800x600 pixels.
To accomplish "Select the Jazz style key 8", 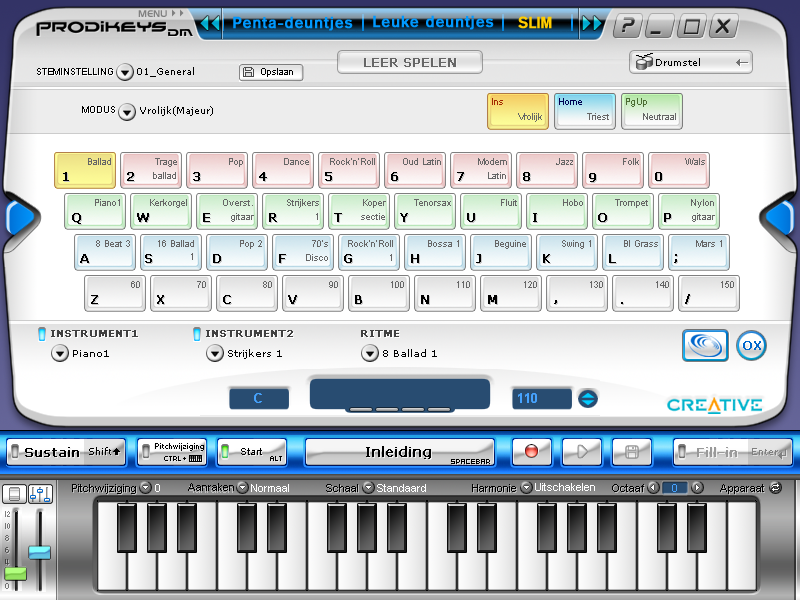I will tap(547, 170).
